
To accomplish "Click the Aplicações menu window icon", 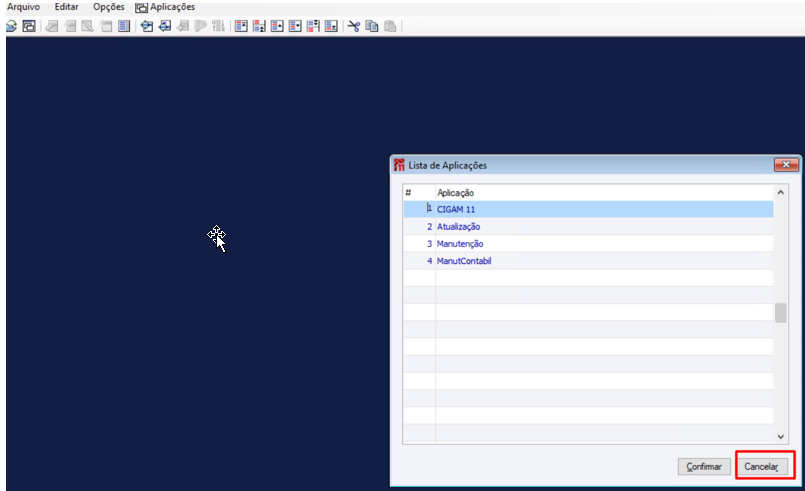I will [141, 8].
